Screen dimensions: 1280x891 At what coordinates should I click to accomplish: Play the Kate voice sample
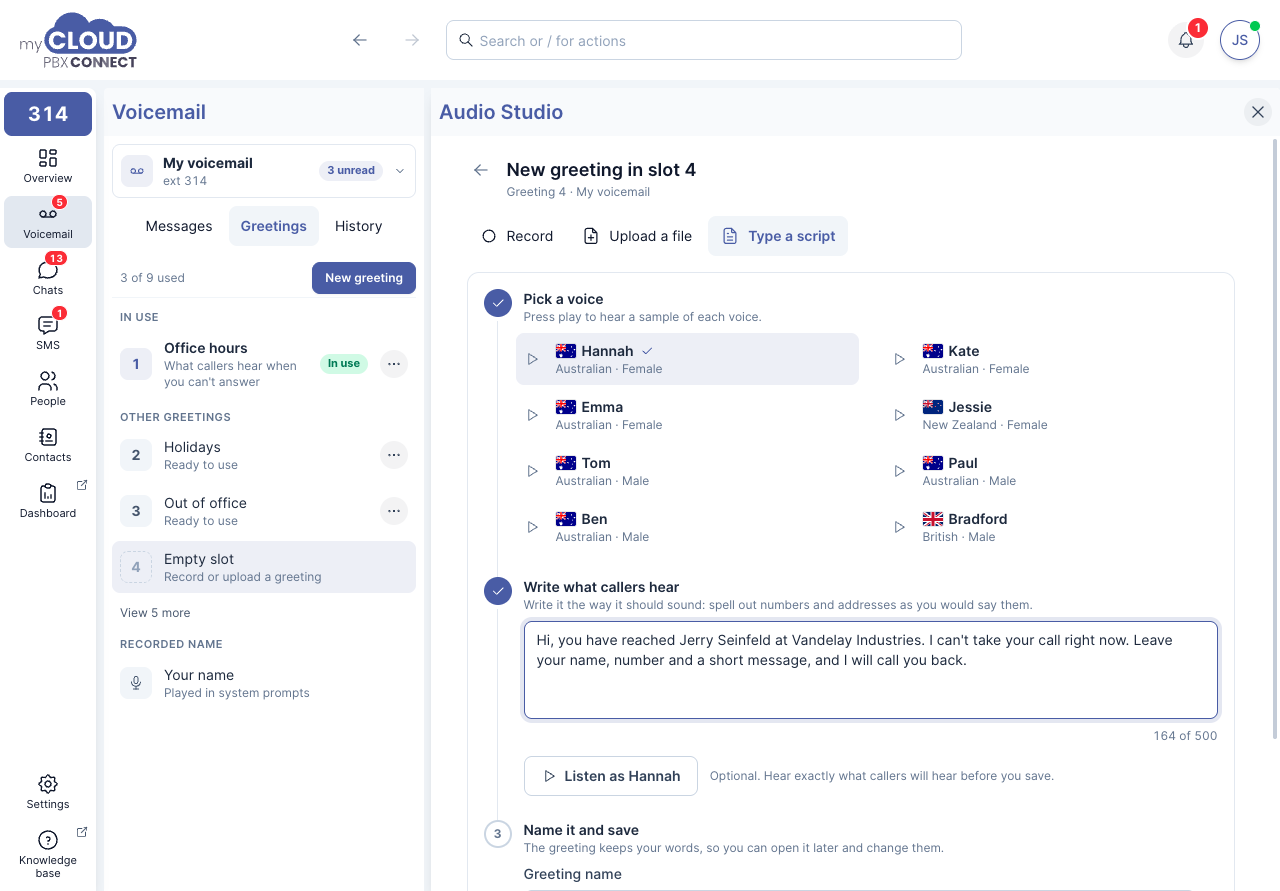900,359
